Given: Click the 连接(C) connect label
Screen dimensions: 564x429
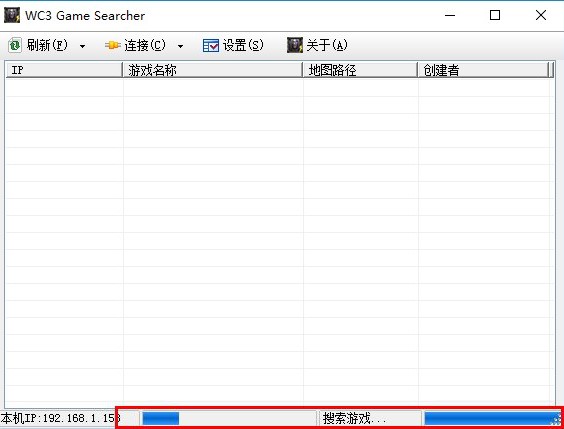Looking at the screenshot, I should click(x=145, y=46).
